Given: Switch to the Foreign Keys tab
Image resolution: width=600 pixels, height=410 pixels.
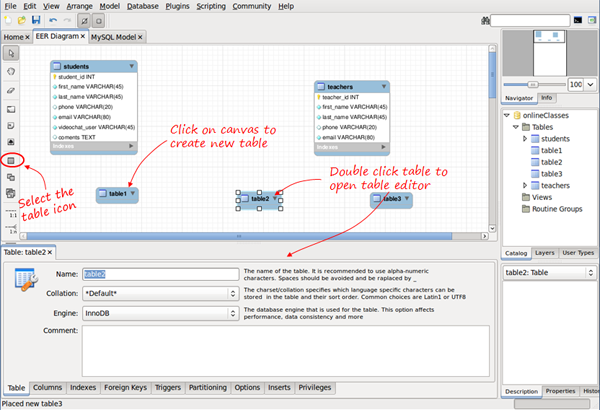Looking at the screenshot, I should (x=126, y=387).
